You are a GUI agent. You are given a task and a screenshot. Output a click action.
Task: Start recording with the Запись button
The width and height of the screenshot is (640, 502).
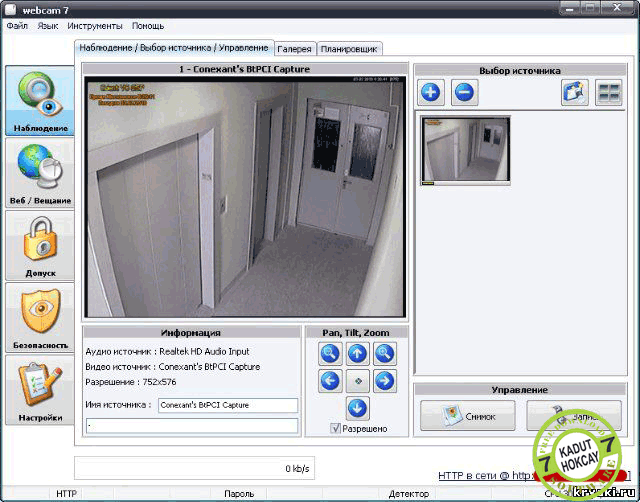point(574,416)
